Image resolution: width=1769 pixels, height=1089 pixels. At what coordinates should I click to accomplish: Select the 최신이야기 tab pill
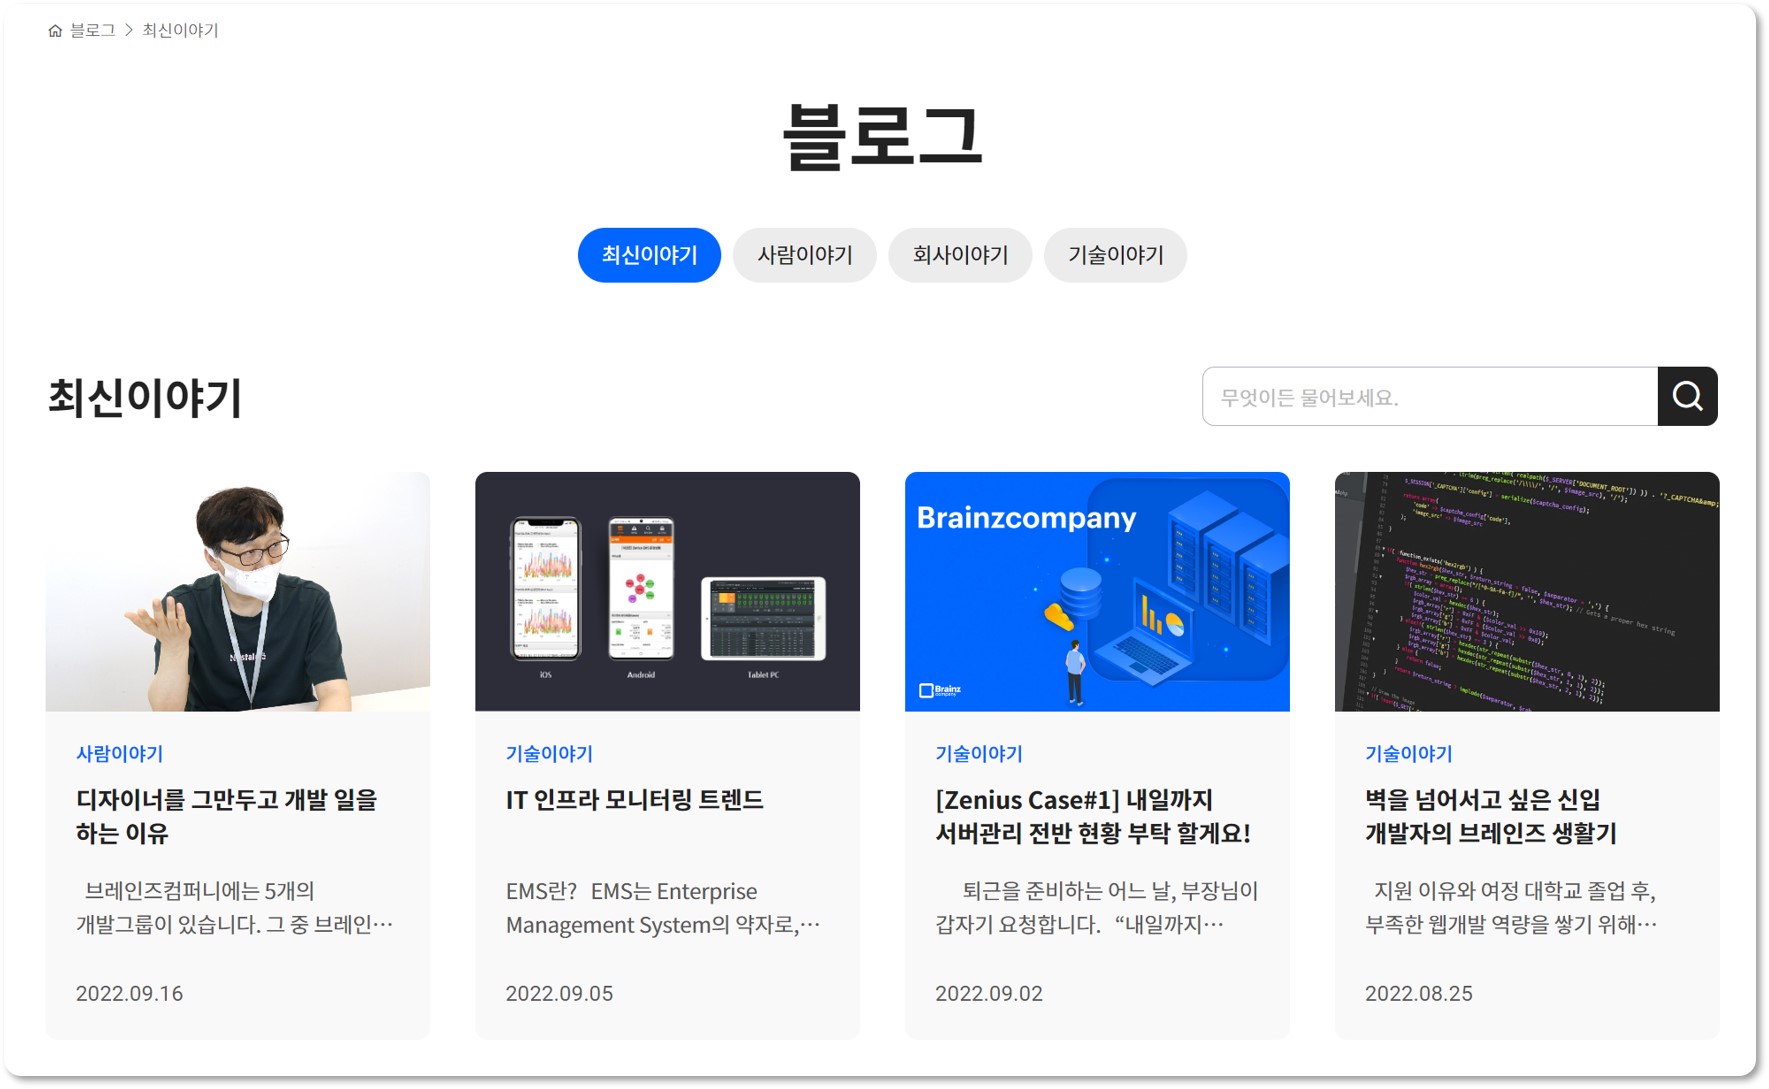point(649,255)
